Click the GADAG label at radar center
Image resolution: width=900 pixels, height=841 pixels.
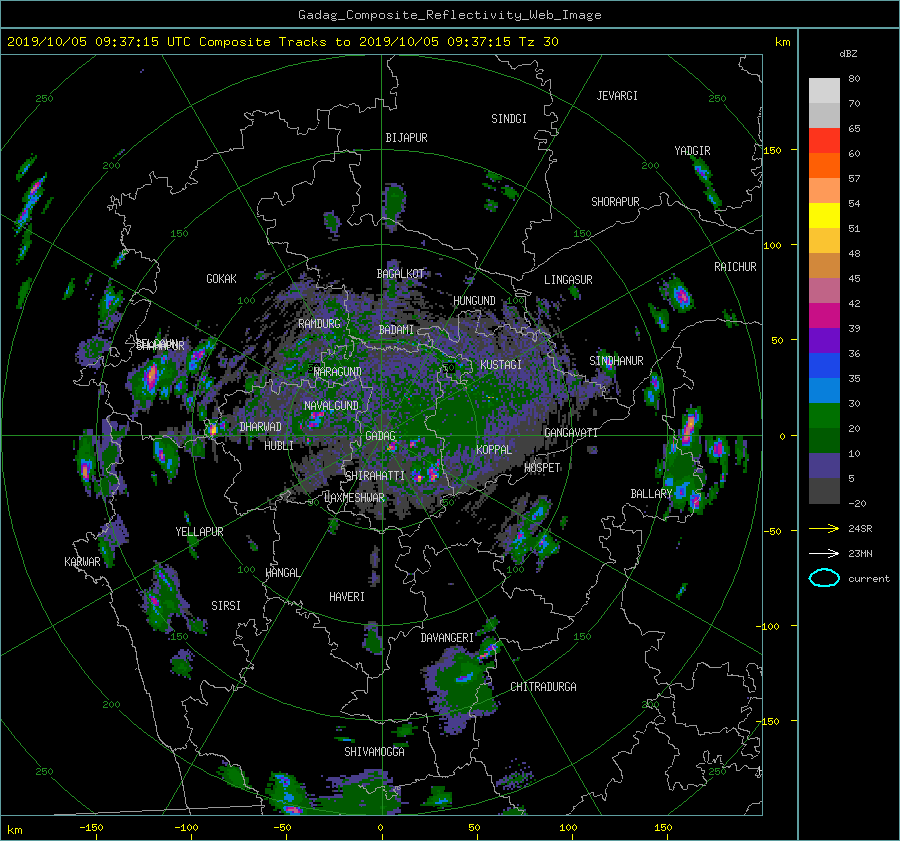(381, 436)
